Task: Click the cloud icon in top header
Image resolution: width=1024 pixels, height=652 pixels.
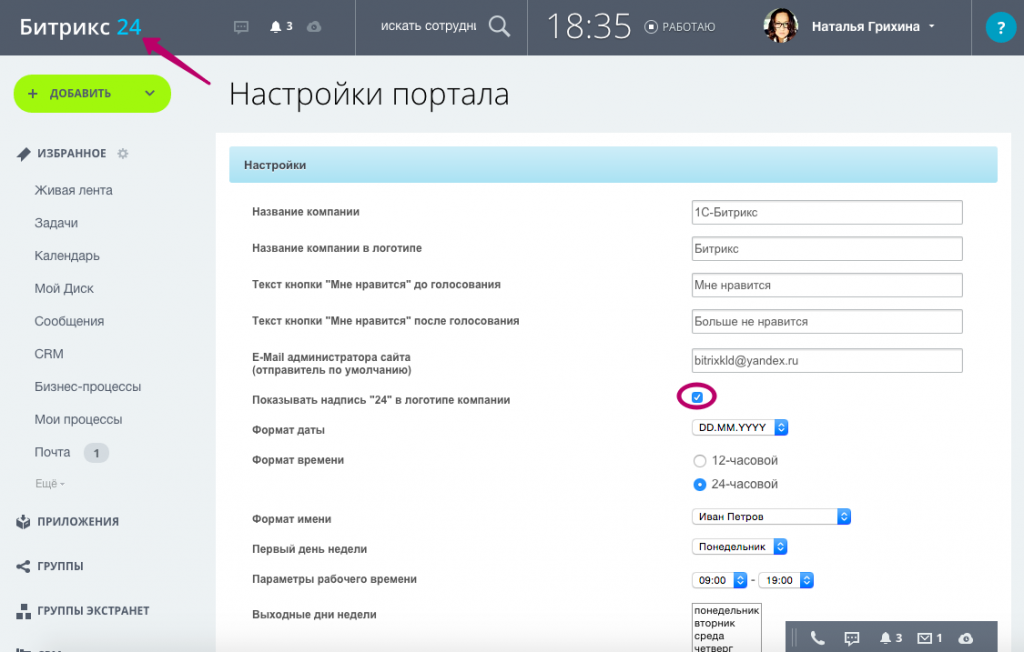Action: click(x=314, y=27)
